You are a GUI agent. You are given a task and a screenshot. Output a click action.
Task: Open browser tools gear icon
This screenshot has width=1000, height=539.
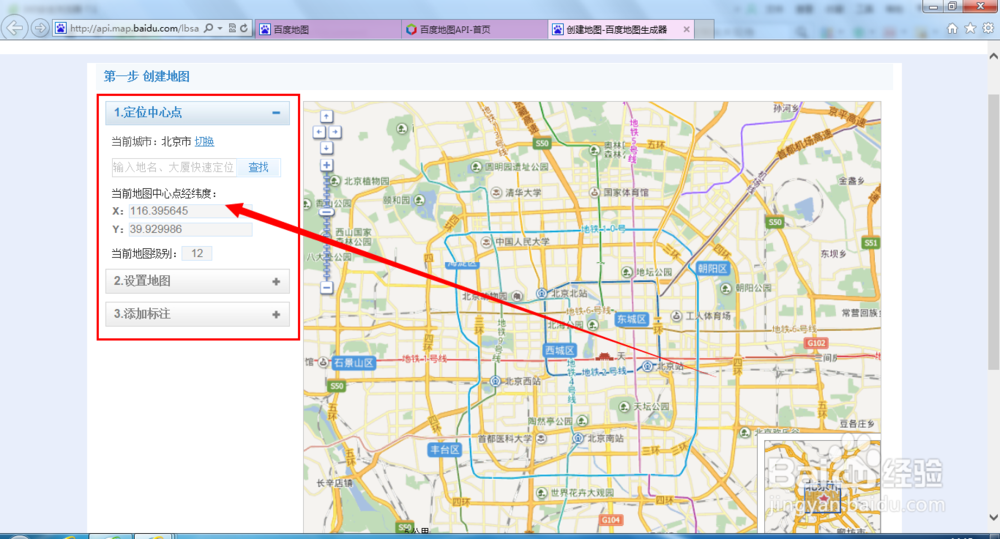(x=988, y=28)
